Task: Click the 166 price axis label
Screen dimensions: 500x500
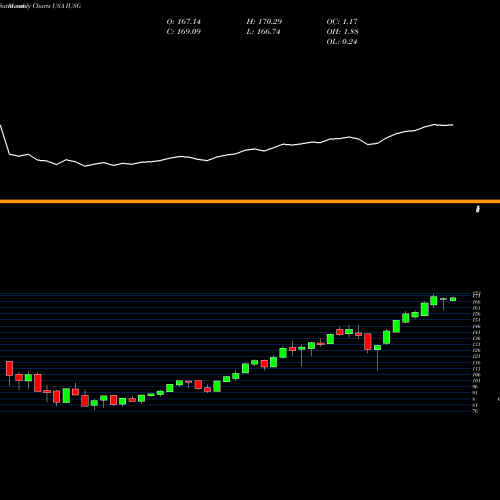Action: point(477,302)
